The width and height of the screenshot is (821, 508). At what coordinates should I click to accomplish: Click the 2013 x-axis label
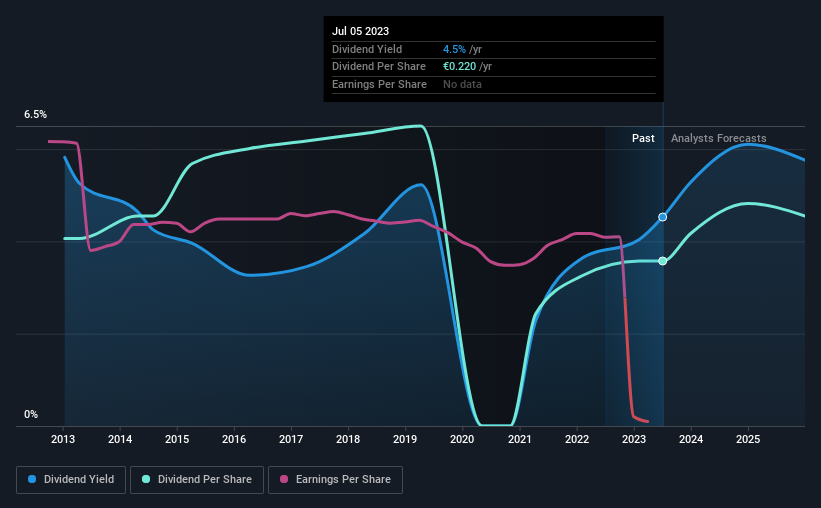63,439
